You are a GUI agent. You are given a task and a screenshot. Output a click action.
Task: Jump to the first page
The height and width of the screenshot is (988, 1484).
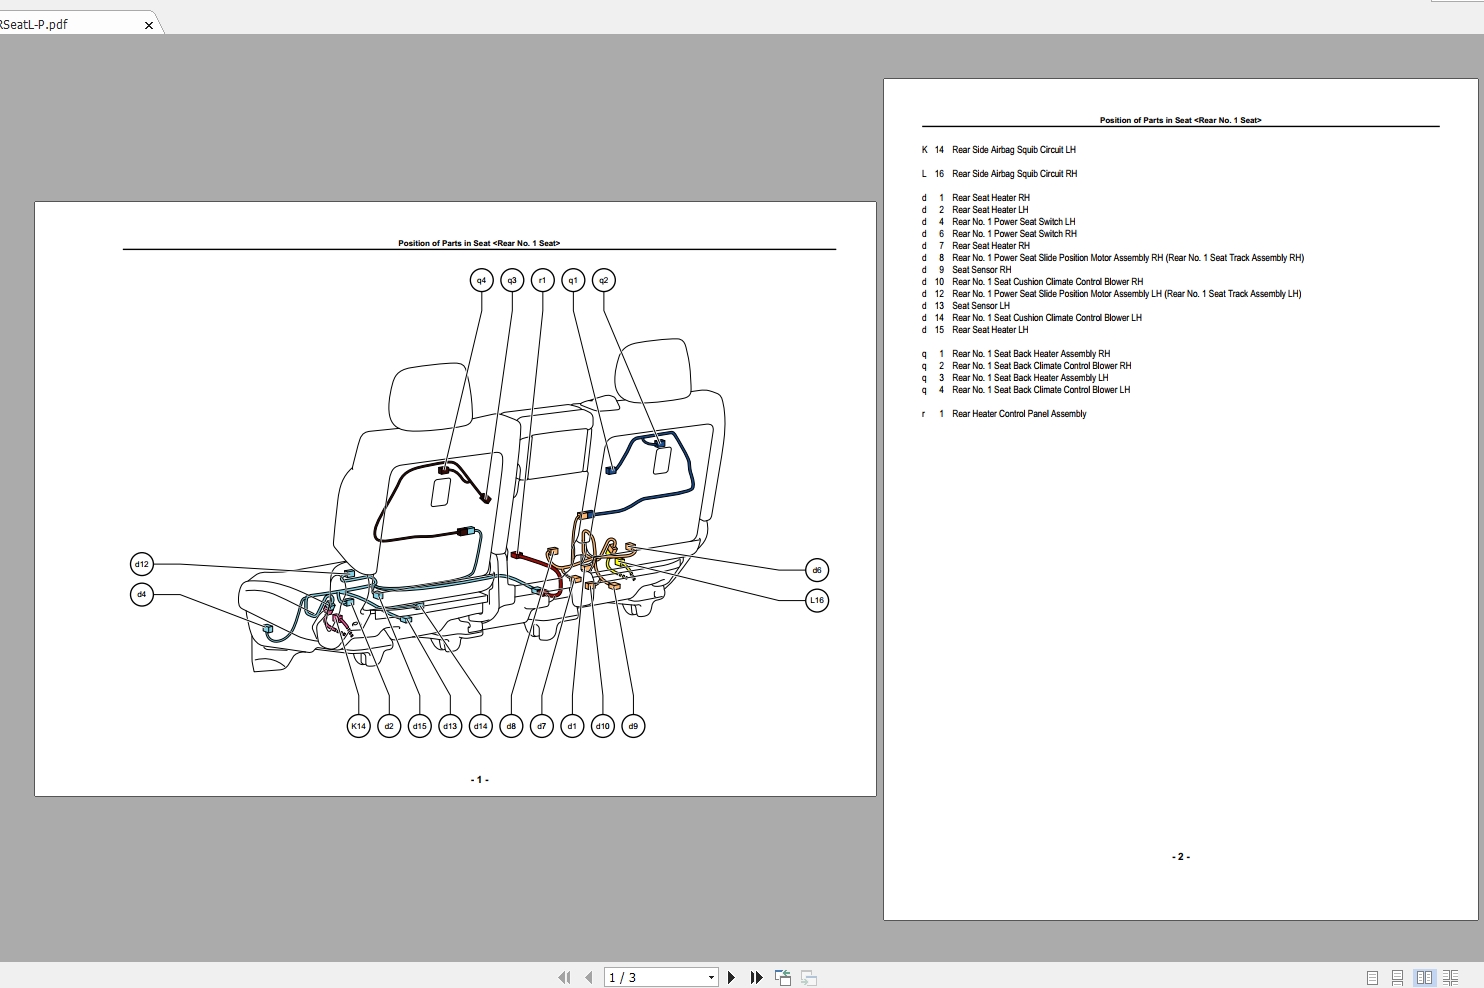[564, 977]
